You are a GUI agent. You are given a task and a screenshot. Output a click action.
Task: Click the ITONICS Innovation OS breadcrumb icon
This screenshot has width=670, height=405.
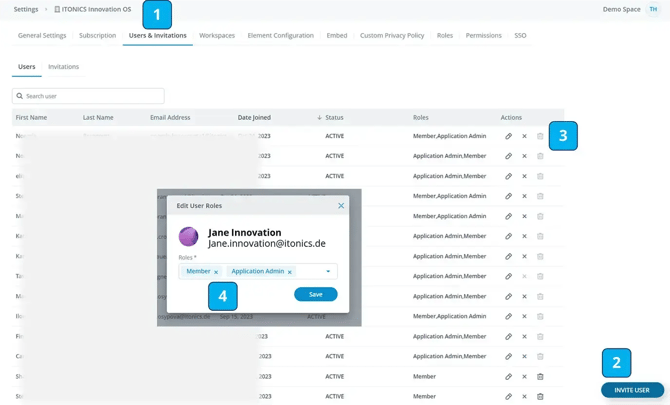click(57, 9)
